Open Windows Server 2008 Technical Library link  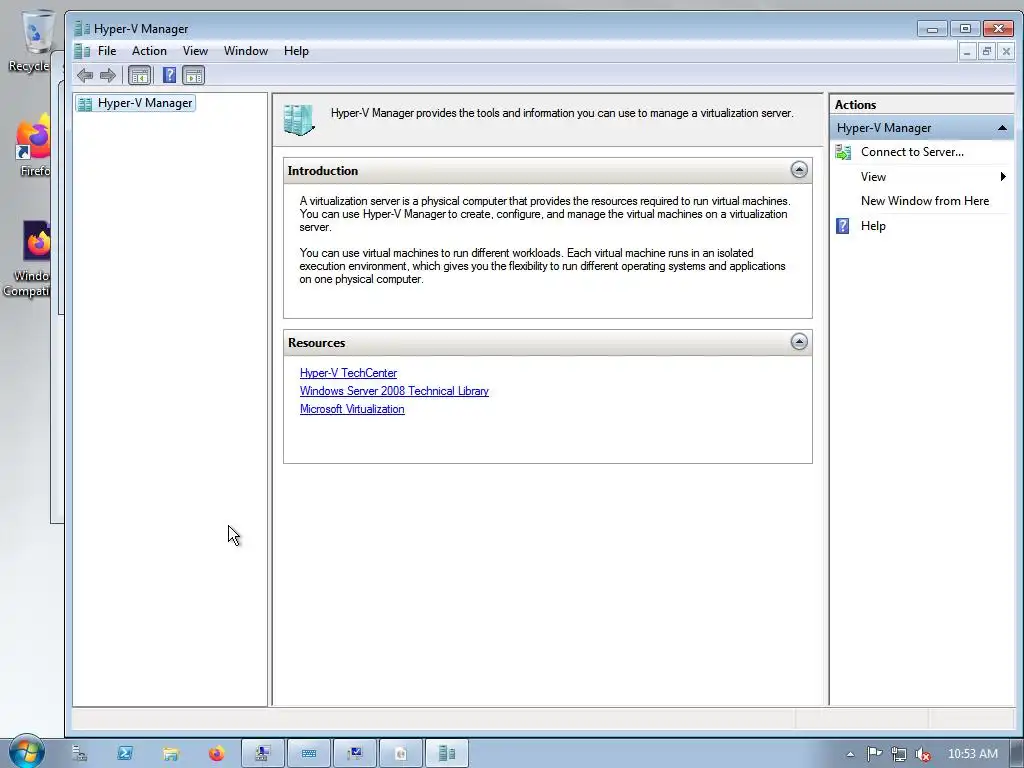click(x=394, y=391)
